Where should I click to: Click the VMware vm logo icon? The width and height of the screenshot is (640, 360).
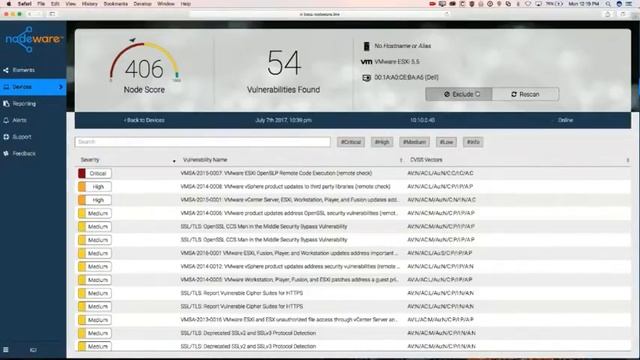pos(366,62)
